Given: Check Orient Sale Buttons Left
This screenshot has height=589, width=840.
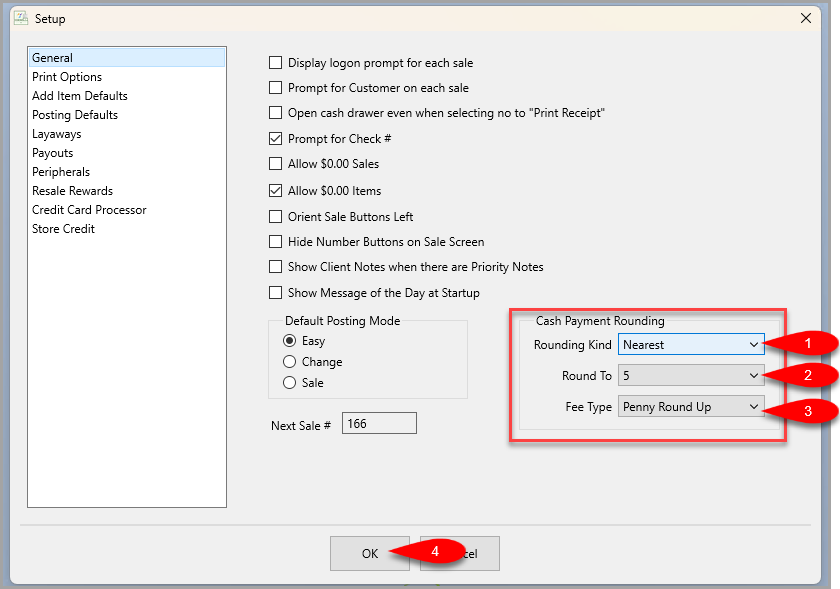Looking at the screenshot, I should 275,217.
